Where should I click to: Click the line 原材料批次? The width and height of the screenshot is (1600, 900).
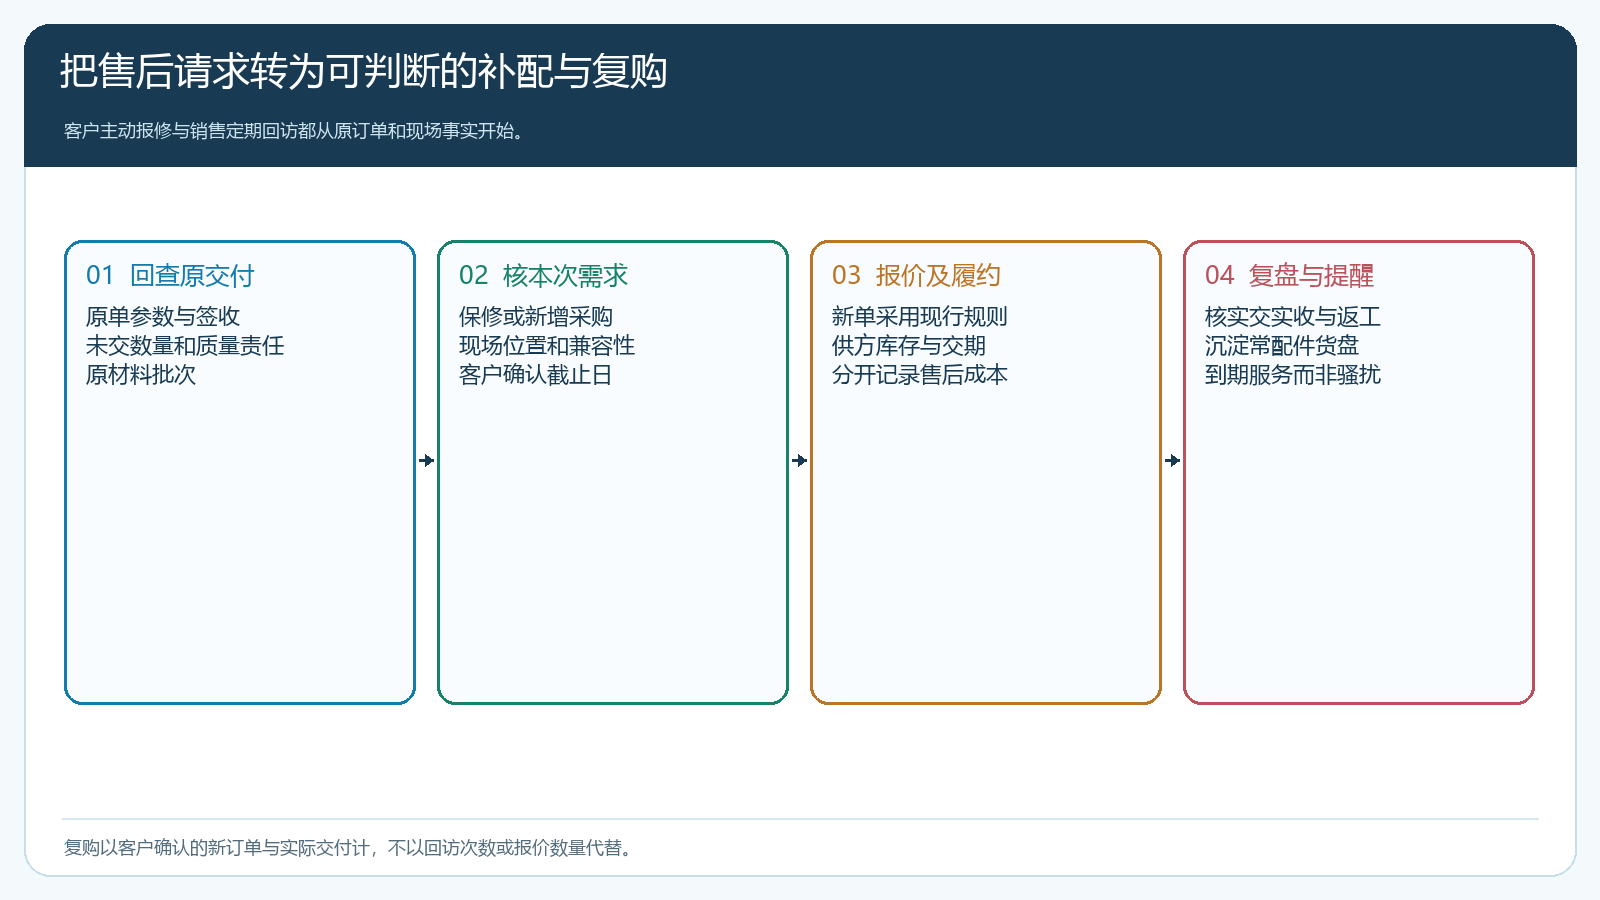(x=141, y=375)
